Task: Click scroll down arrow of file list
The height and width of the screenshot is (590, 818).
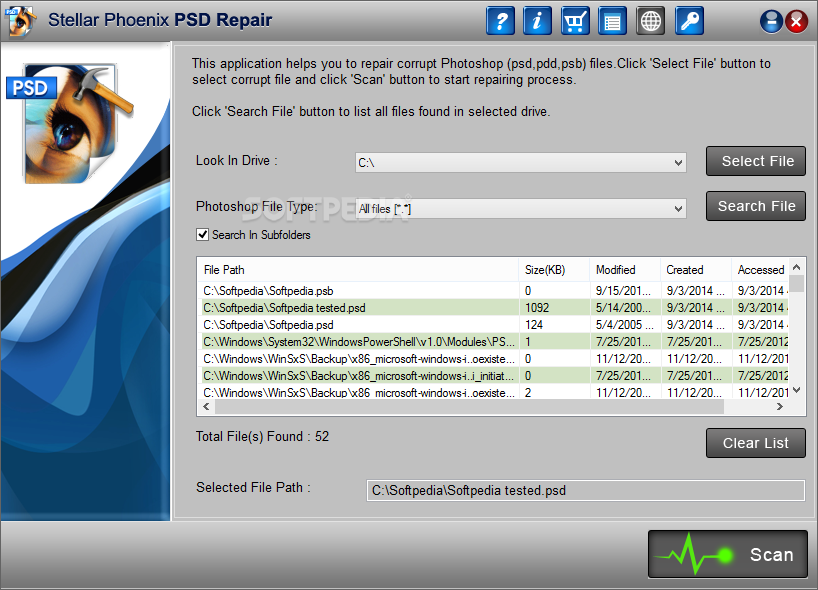Action: click(797, 390)
